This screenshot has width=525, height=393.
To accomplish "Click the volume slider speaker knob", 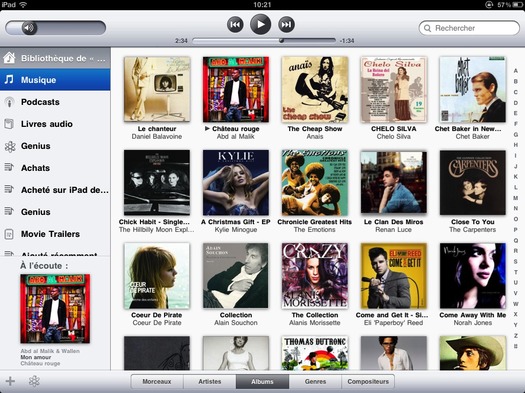I will 29,28.
